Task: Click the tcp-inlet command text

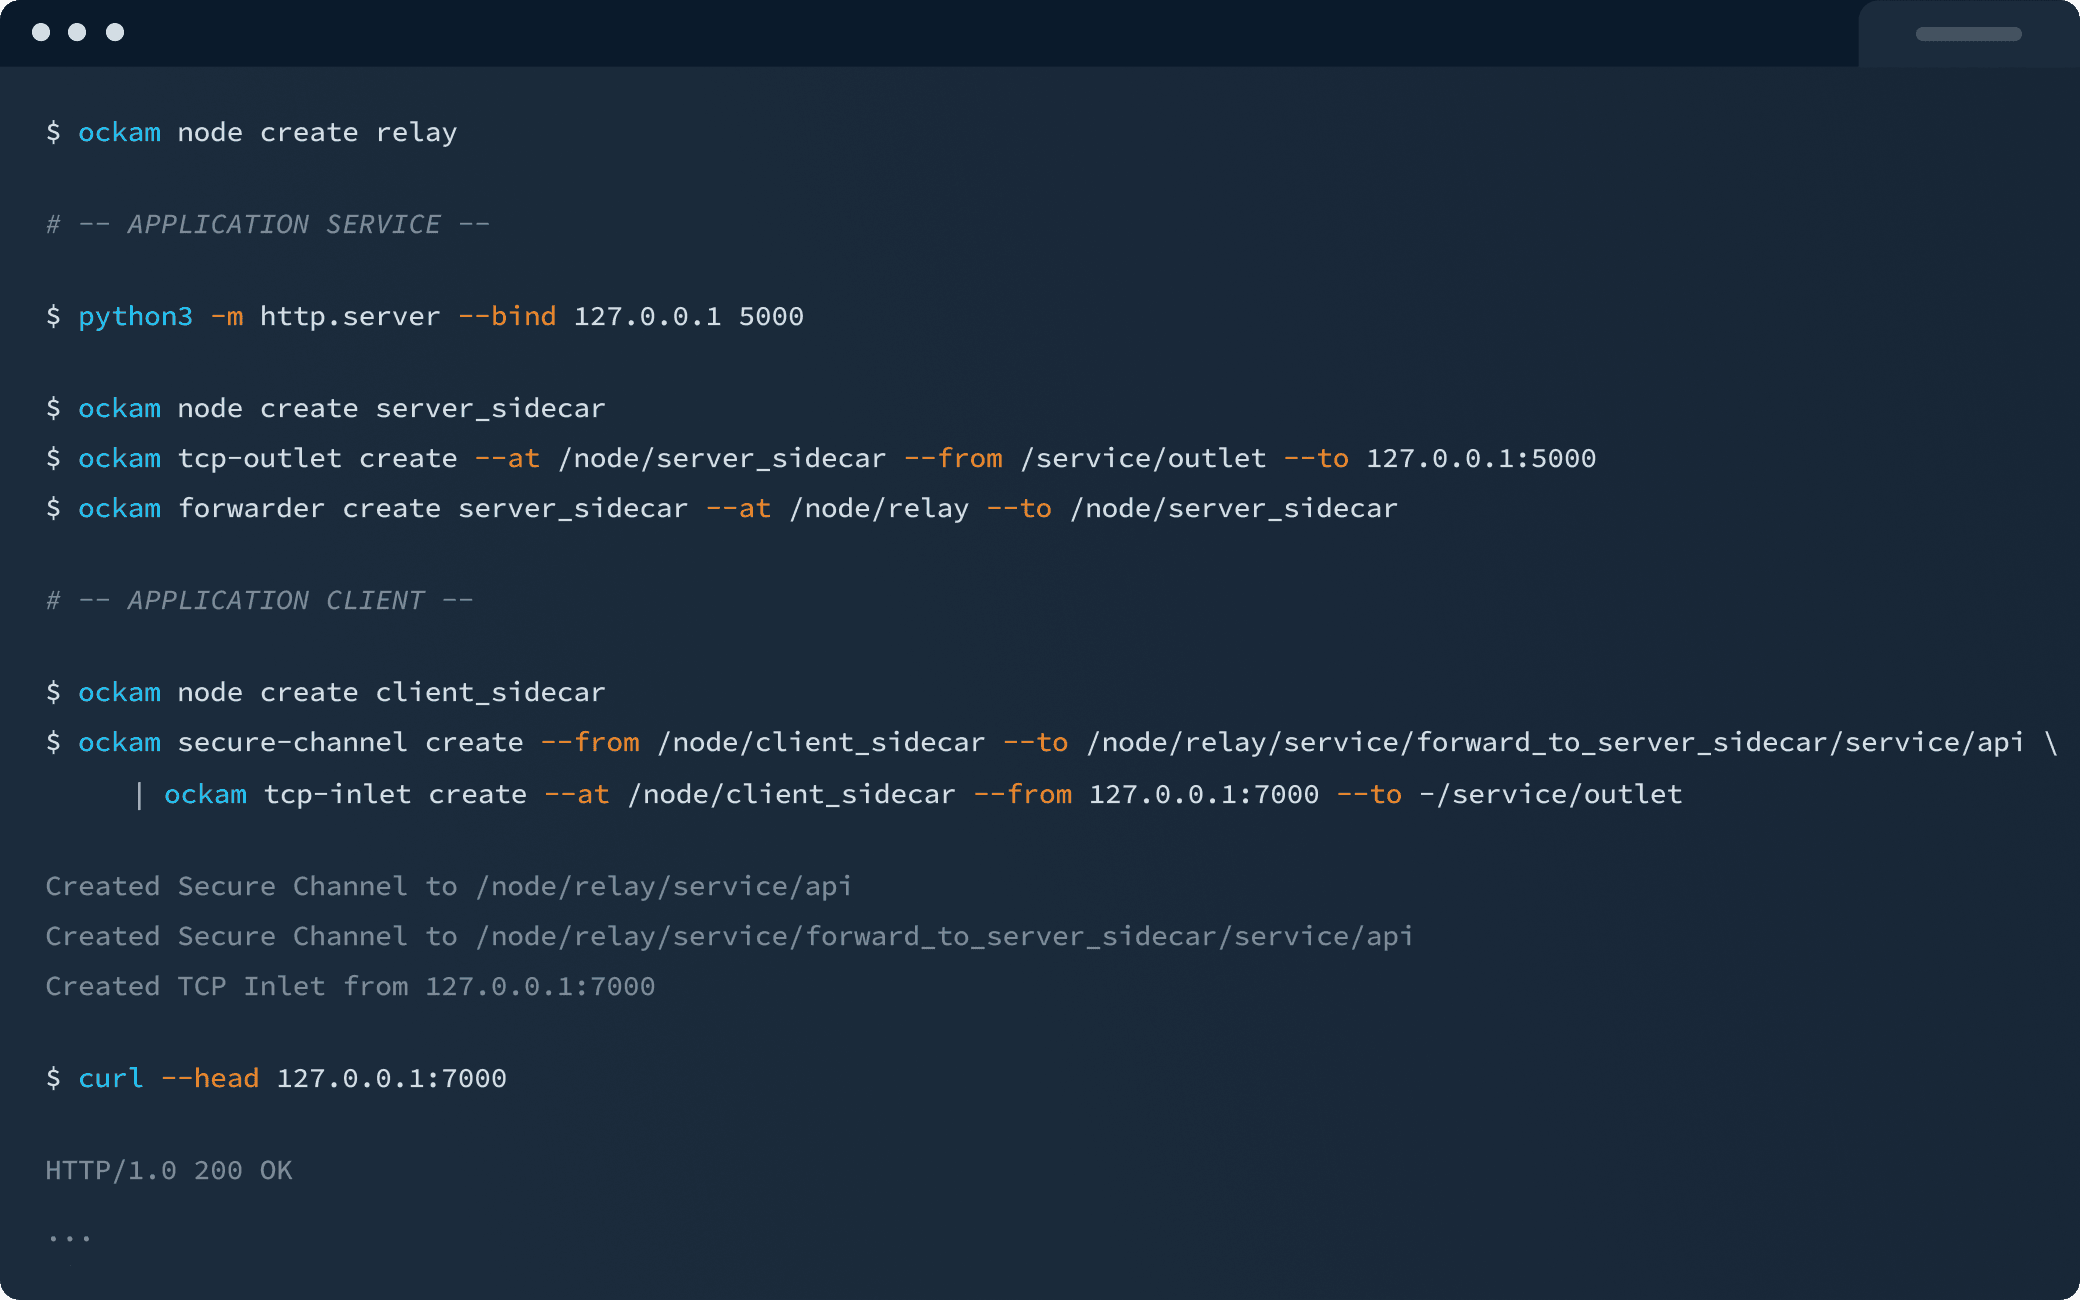Action: pos(337,795)
